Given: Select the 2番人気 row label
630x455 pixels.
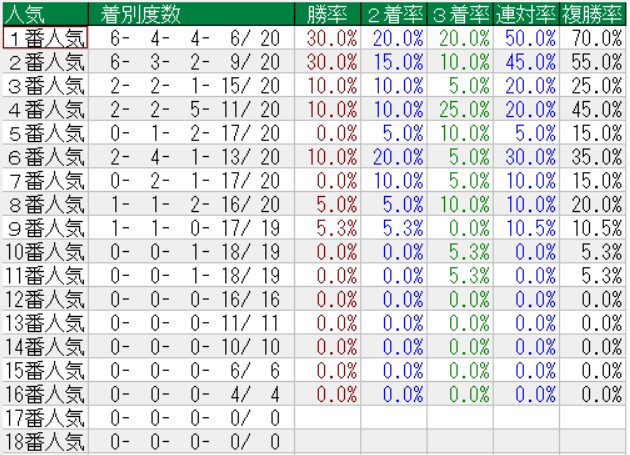Looking at the screenshot, I should point(45,61).
